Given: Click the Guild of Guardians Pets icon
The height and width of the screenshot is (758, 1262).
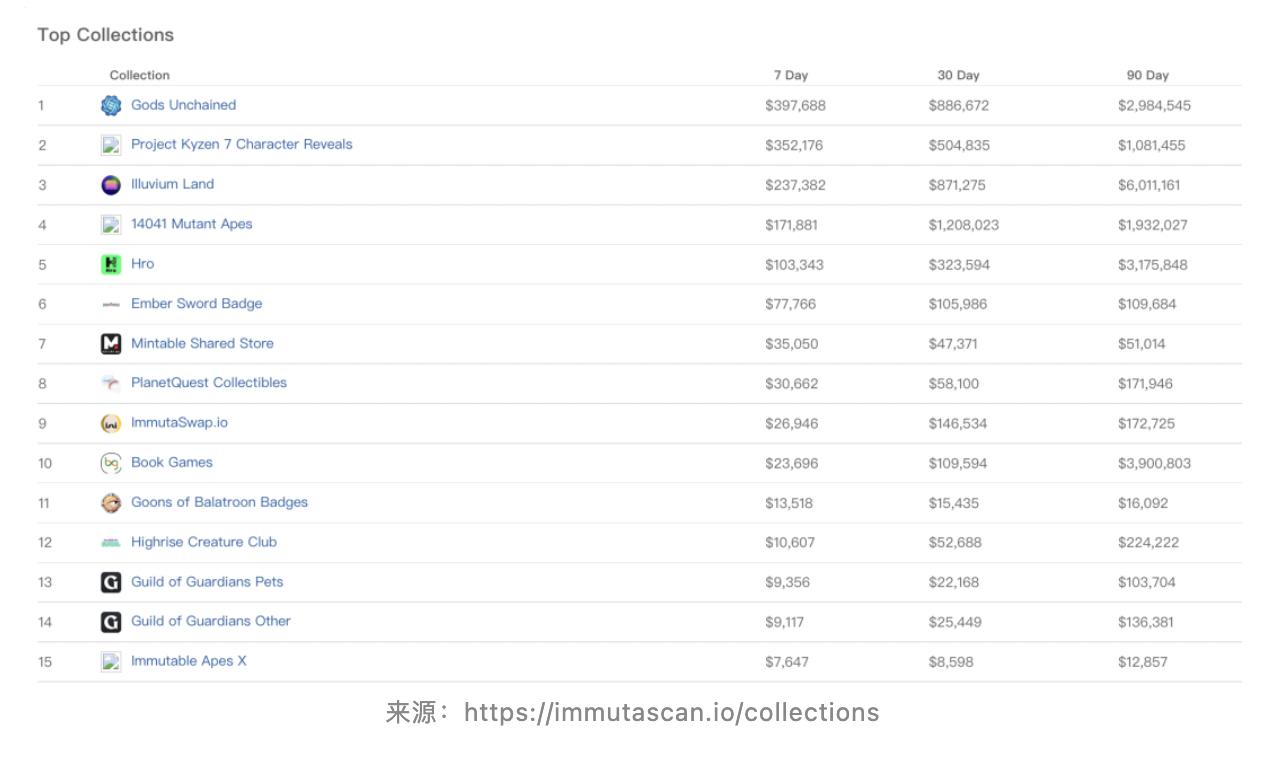Looking at the screenshot, I should point(111,582).
